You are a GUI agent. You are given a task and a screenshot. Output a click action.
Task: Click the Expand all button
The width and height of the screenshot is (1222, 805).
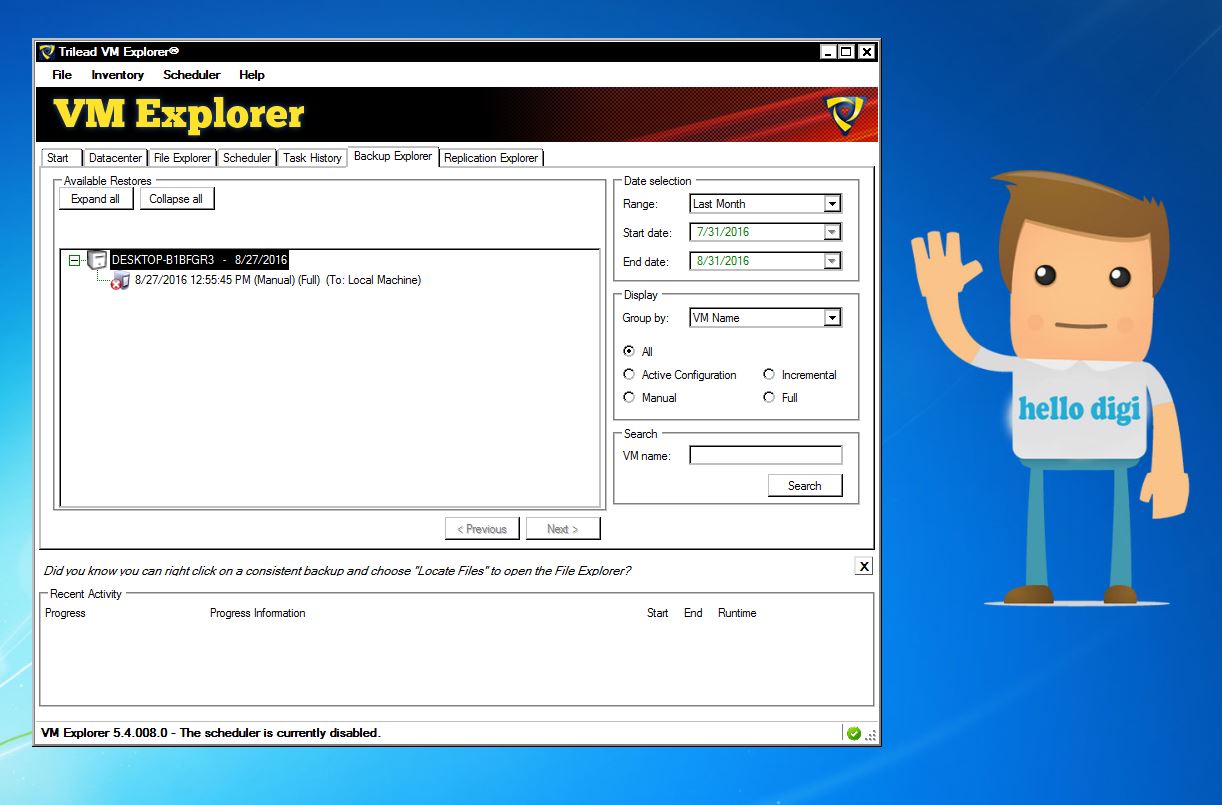coord(96,199)
